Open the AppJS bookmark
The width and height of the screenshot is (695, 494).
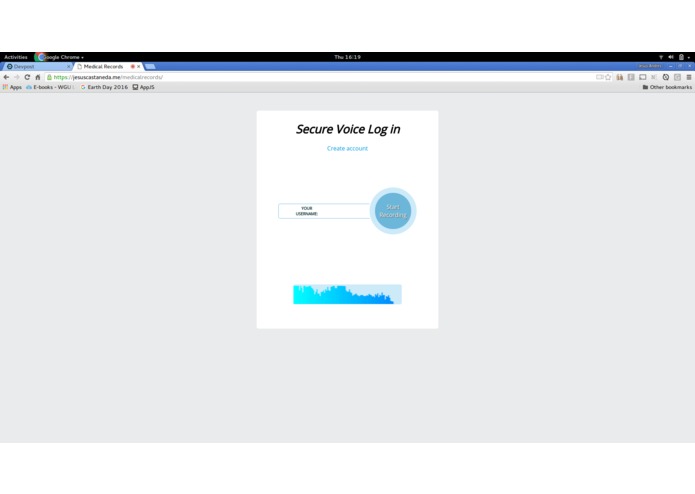144,87
